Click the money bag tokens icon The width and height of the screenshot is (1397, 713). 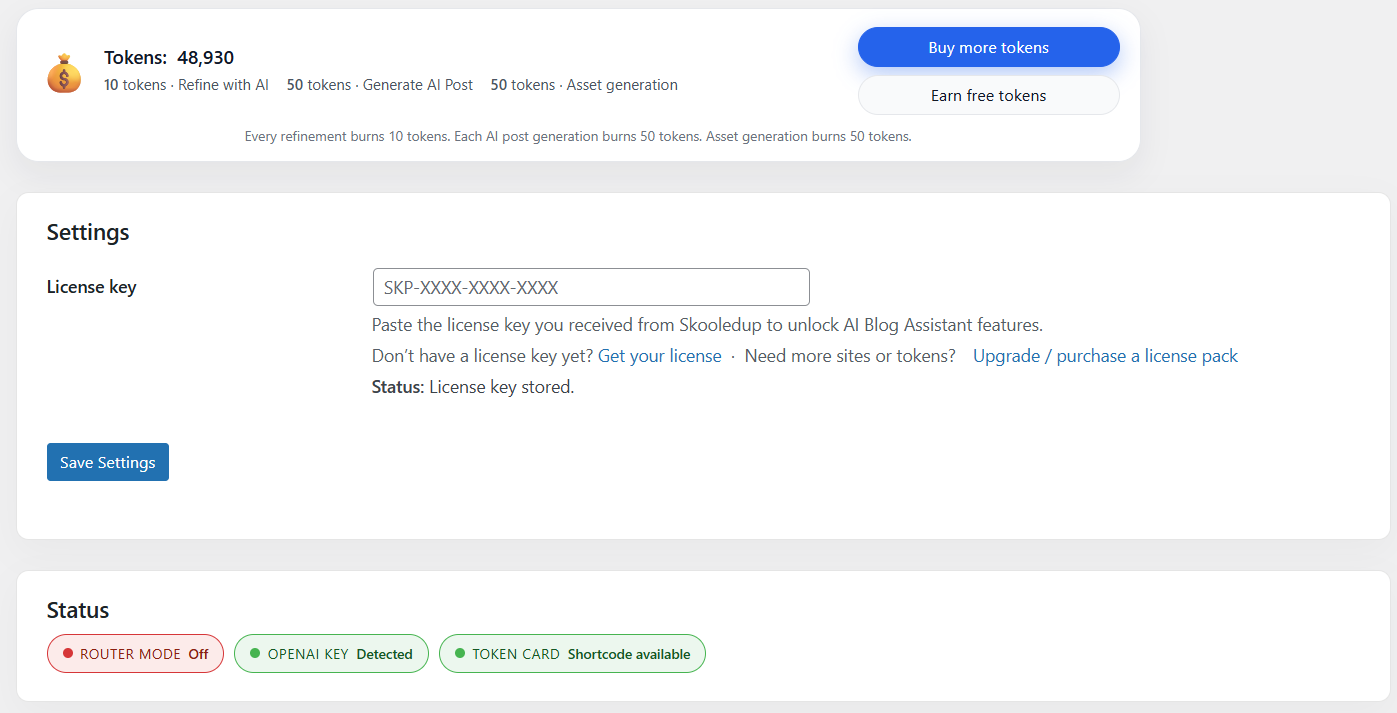point(64,75)
